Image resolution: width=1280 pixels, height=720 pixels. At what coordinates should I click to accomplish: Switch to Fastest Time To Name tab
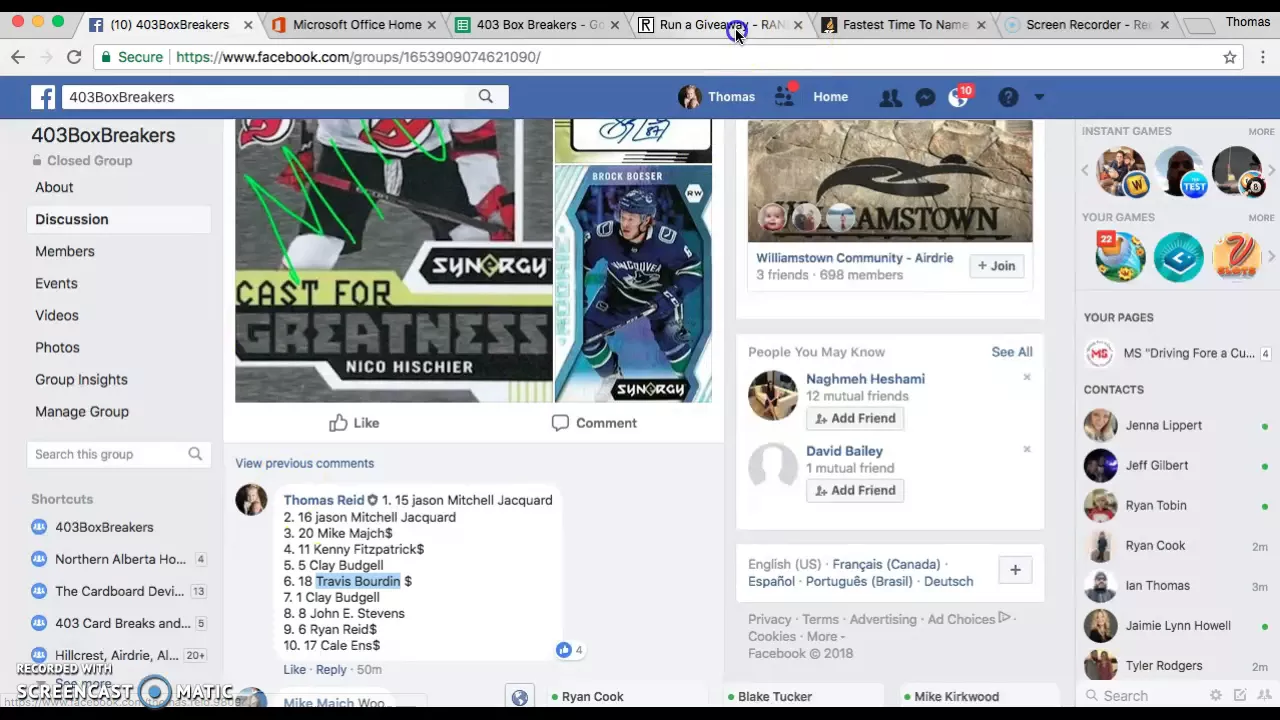[x=905, y=24]
